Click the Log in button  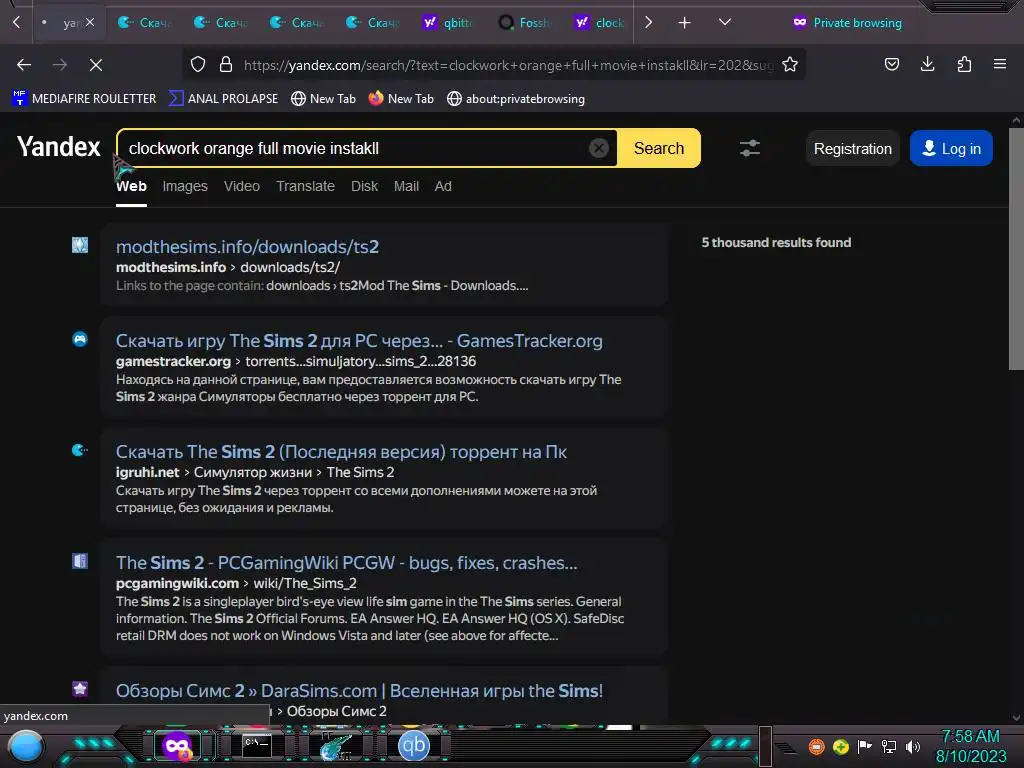point(951,149)
